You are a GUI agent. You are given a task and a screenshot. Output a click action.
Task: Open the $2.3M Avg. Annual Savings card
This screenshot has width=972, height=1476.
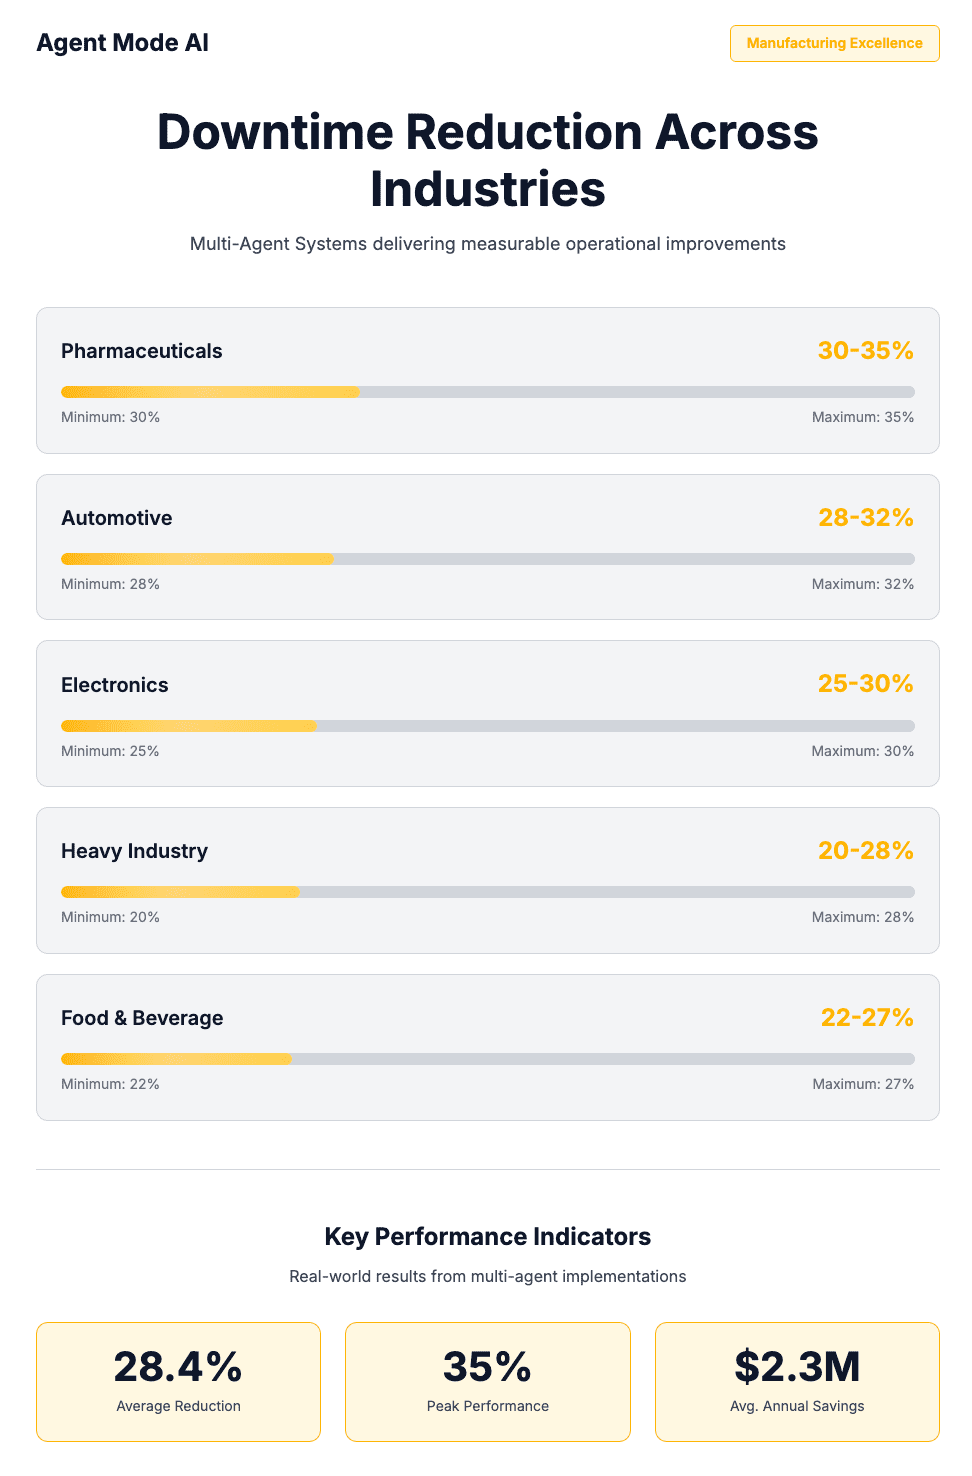pyautogui.click(x=797, y=1381)
